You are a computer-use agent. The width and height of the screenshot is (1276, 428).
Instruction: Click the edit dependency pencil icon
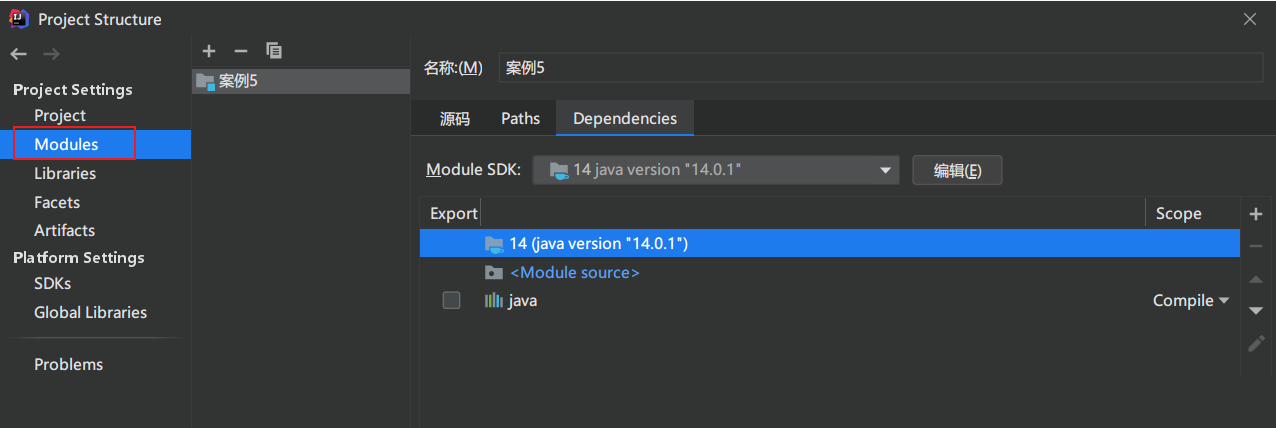(x=1256, y=344)
